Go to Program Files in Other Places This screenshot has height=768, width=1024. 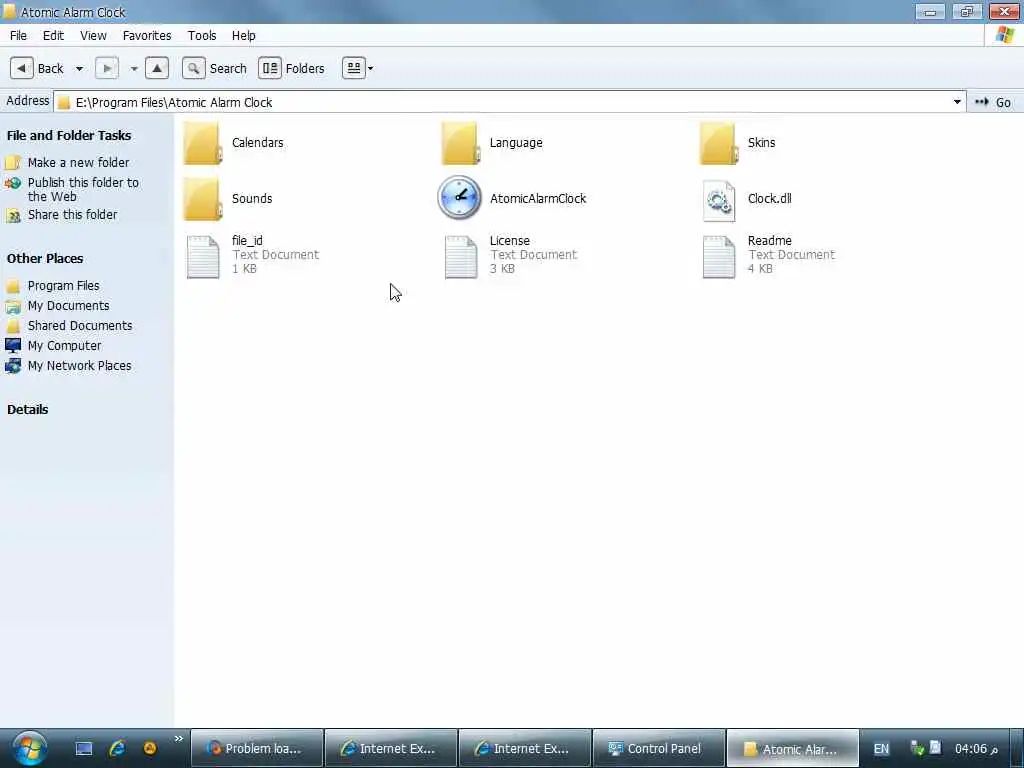(x=63, y=285)
